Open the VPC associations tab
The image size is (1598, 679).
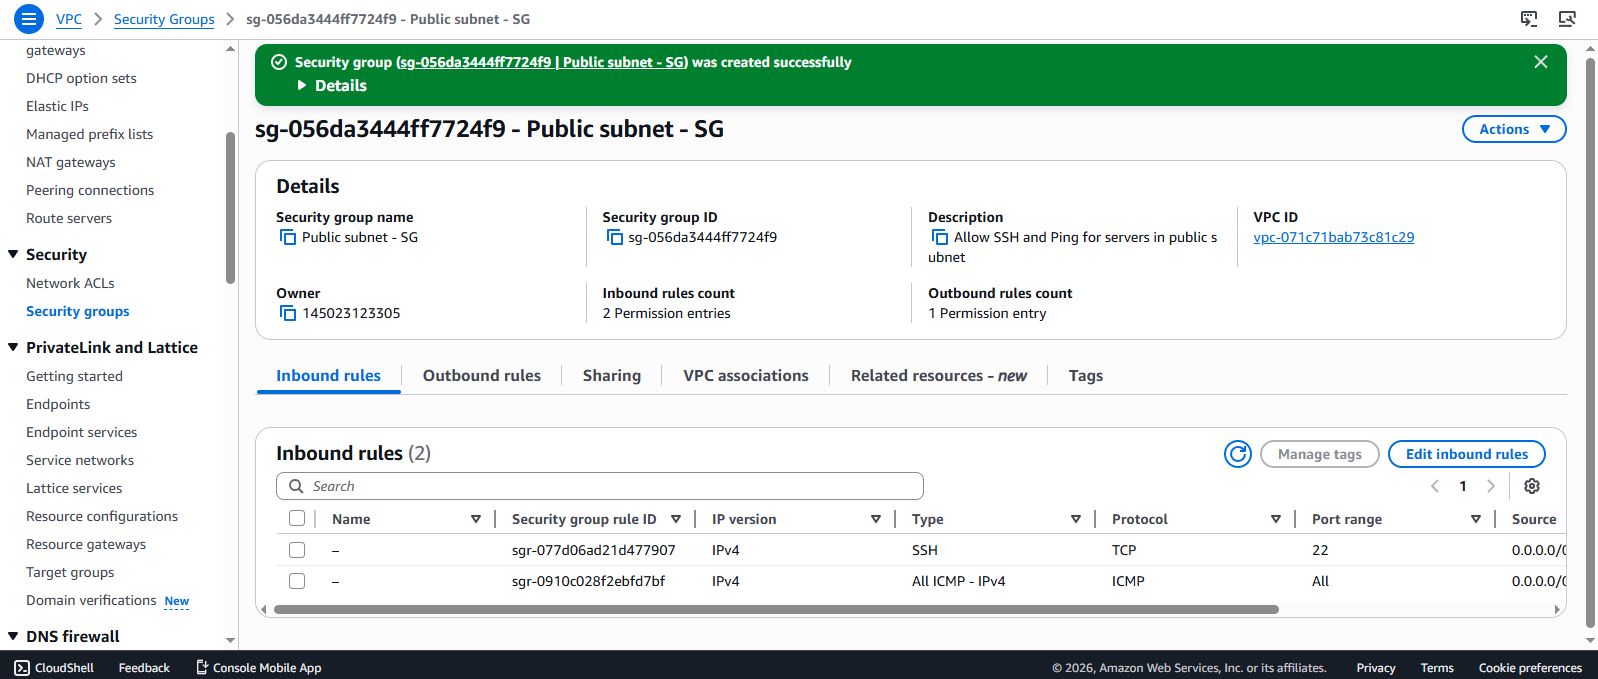pyautogui.click(x=746, y=376)
